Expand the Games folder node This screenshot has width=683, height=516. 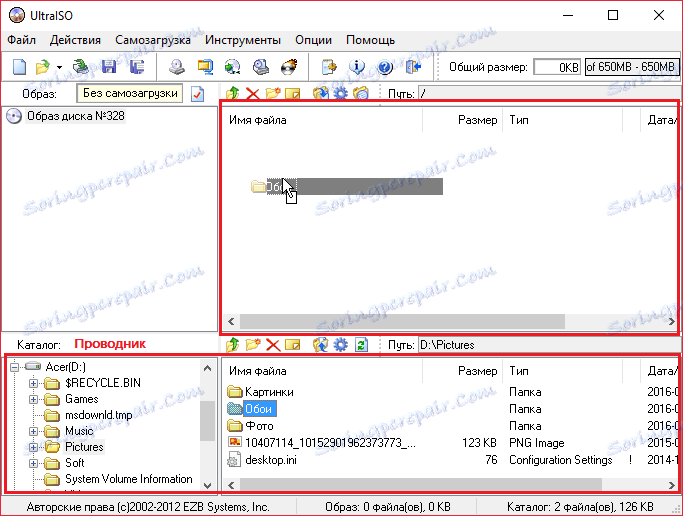point(34,399)
